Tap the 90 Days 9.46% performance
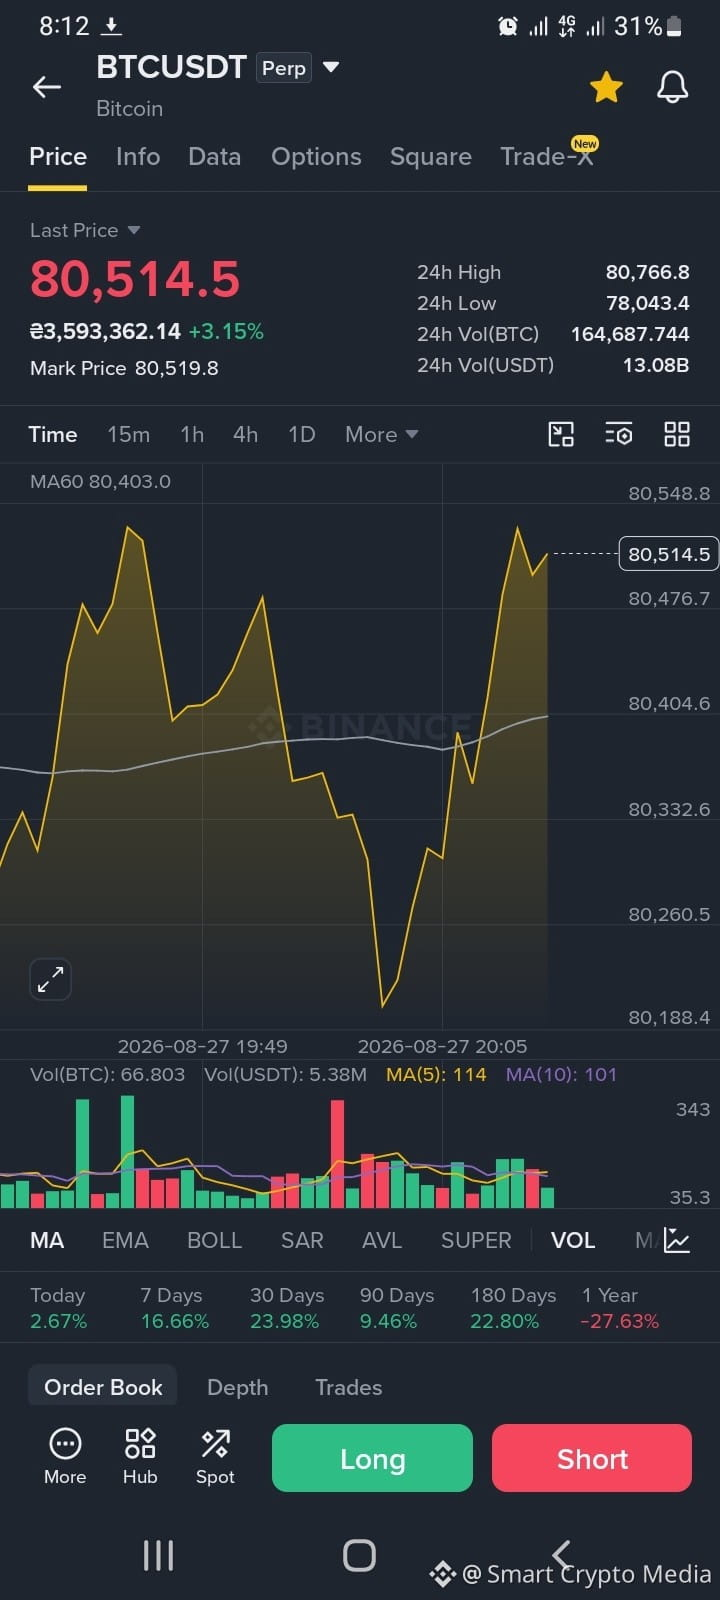The height and width of the screenshot is (1600, 720). point(397,1308)
